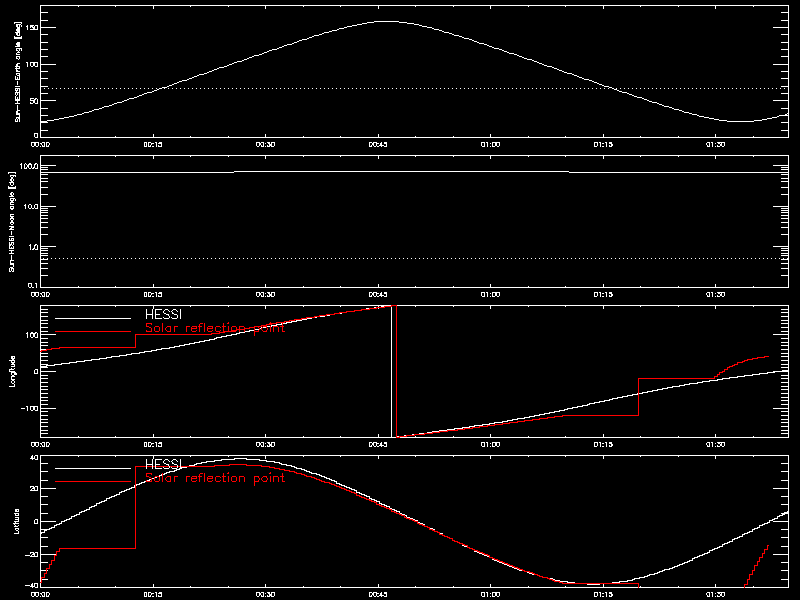Click the 1.0 tick on Moon angle axis
Image resolution: width=800 pixels, height=600 pixels.
pos(32,247)
